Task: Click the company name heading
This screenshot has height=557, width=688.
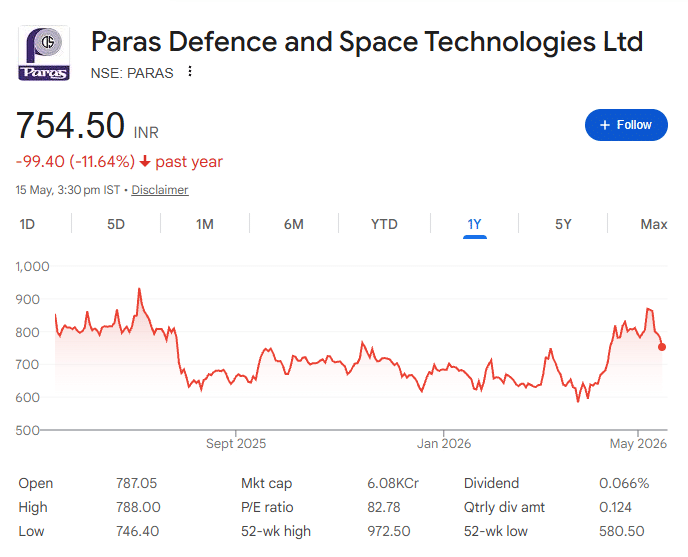Action: [x=367, y=42]
